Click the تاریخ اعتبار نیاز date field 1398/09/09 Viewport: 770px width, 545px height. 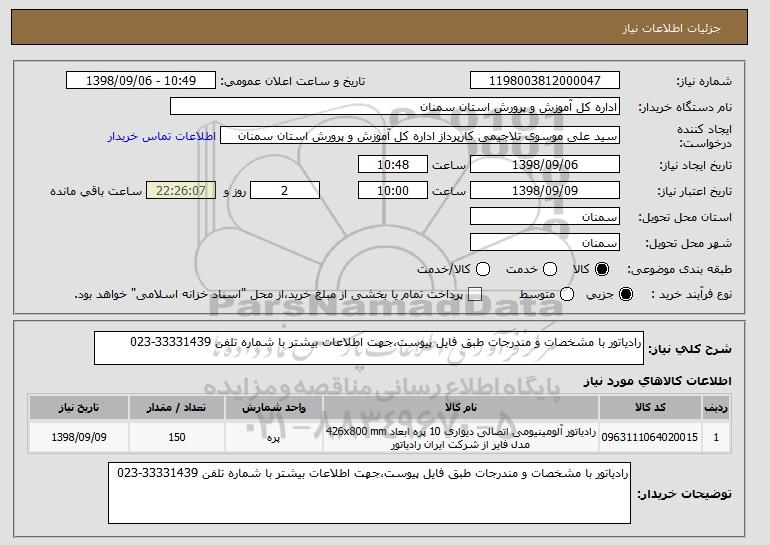click(545, 191)
